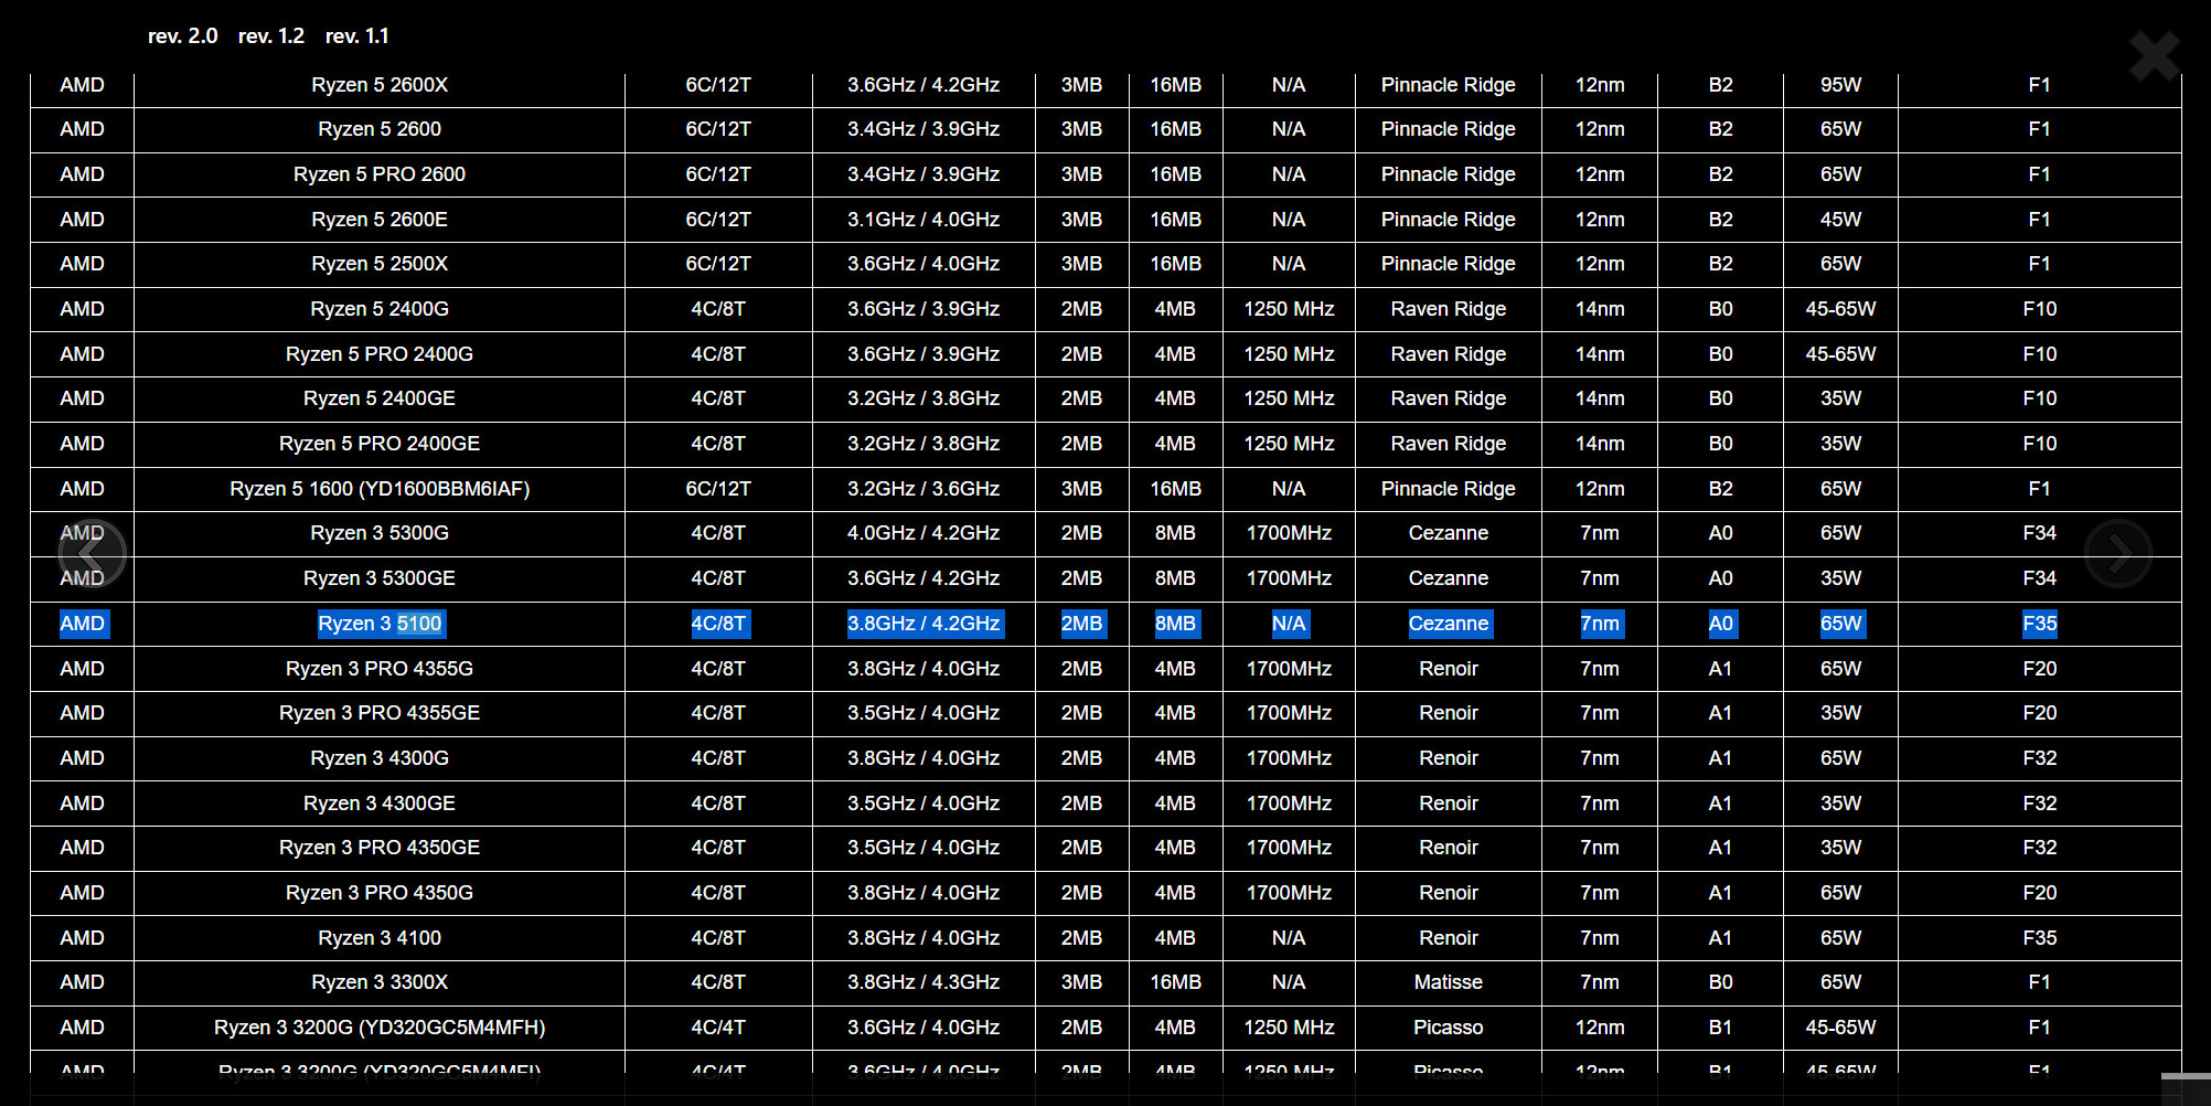Screen dimensions: 2211x1106
Task: Click the Ryzen 5 2400G model cell
Action: click(379, 309)
